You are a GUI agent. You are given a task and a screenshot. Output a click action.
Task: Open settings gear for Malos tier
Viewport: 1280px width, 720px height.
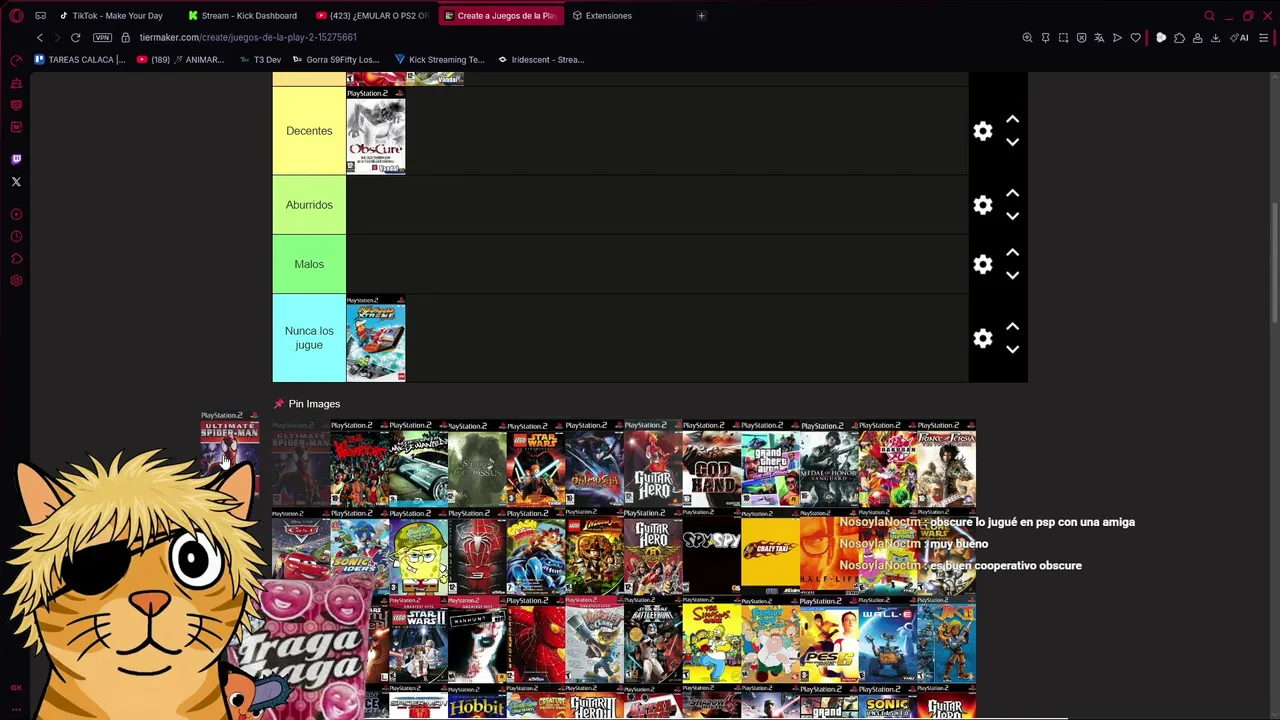coord(983,264)
